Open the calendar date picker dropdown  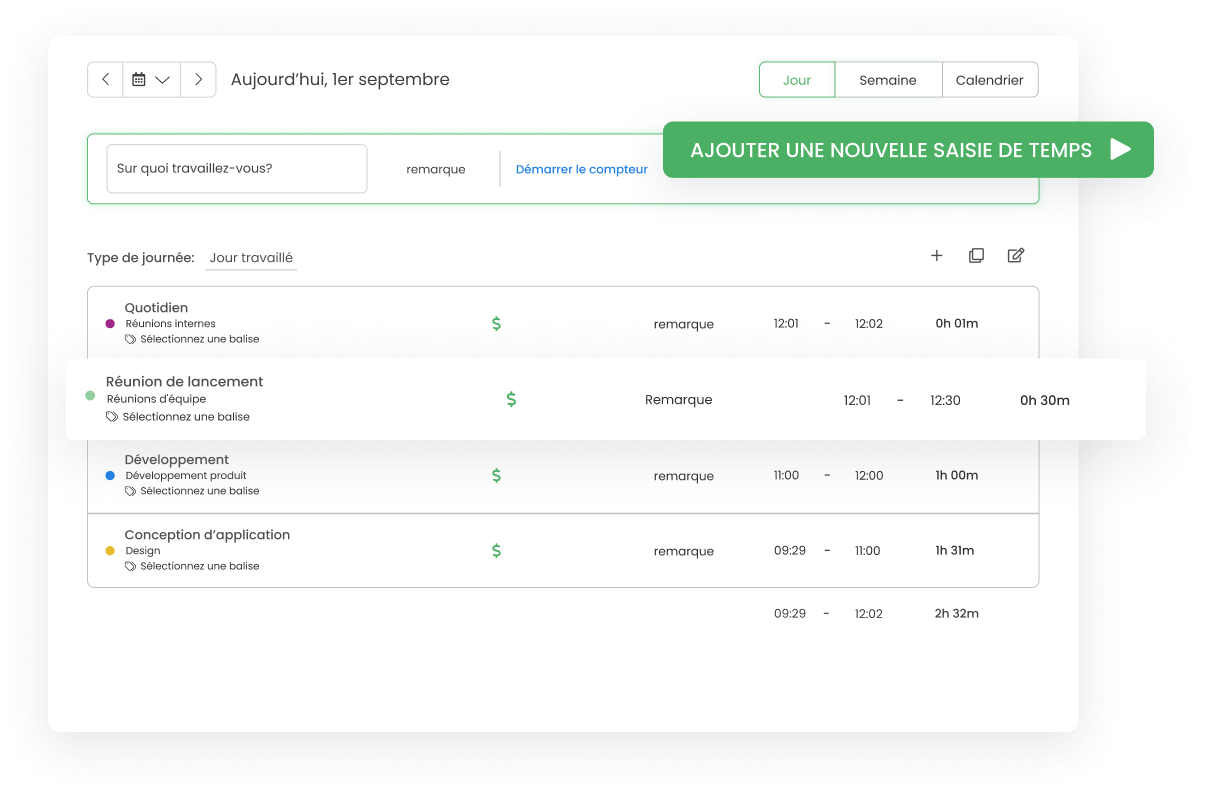(x=151, y=80)
